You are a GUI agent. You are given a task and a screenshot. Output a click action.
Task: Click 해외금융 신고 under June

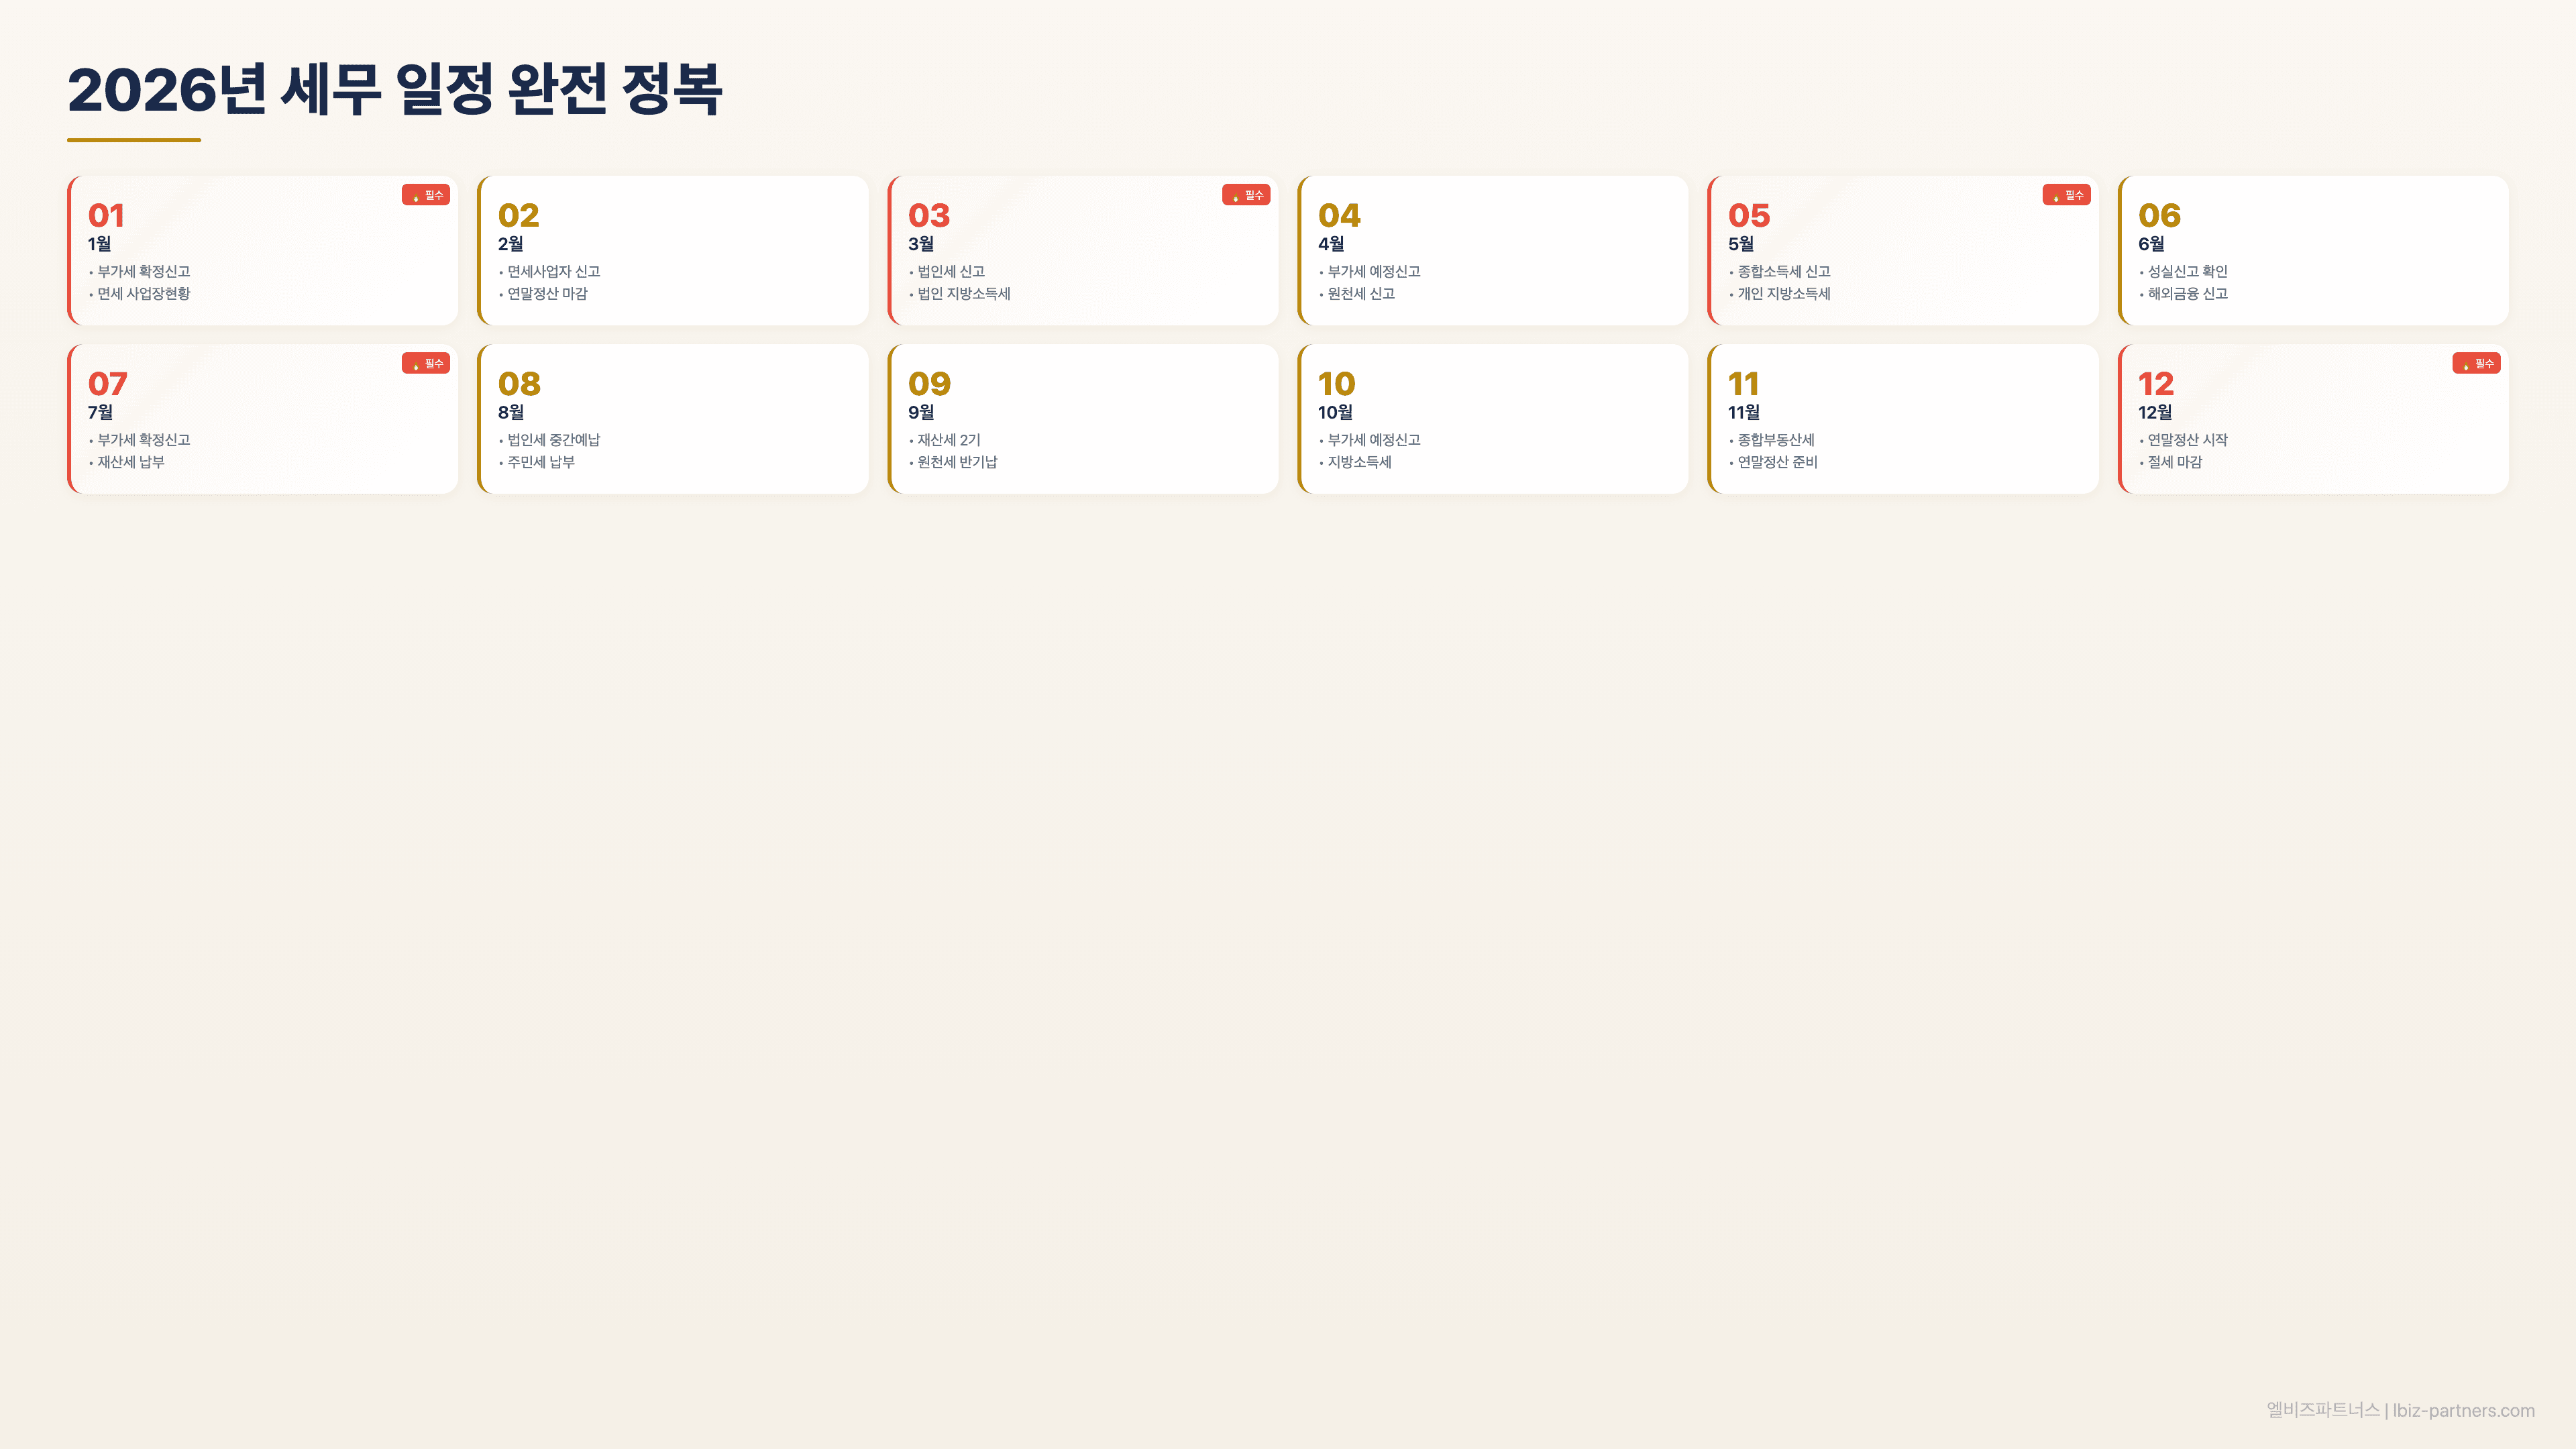pyautogui.click(x=2187, y=293)
